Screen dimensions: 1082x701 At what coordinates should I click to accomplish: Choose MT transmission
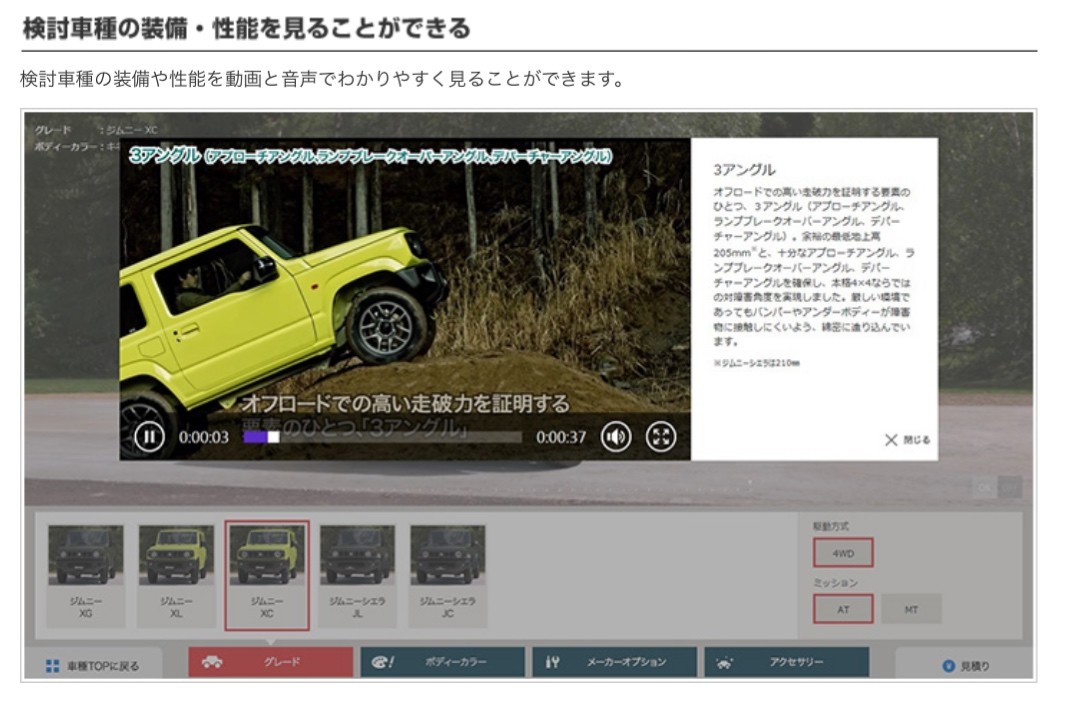[911, 609]
